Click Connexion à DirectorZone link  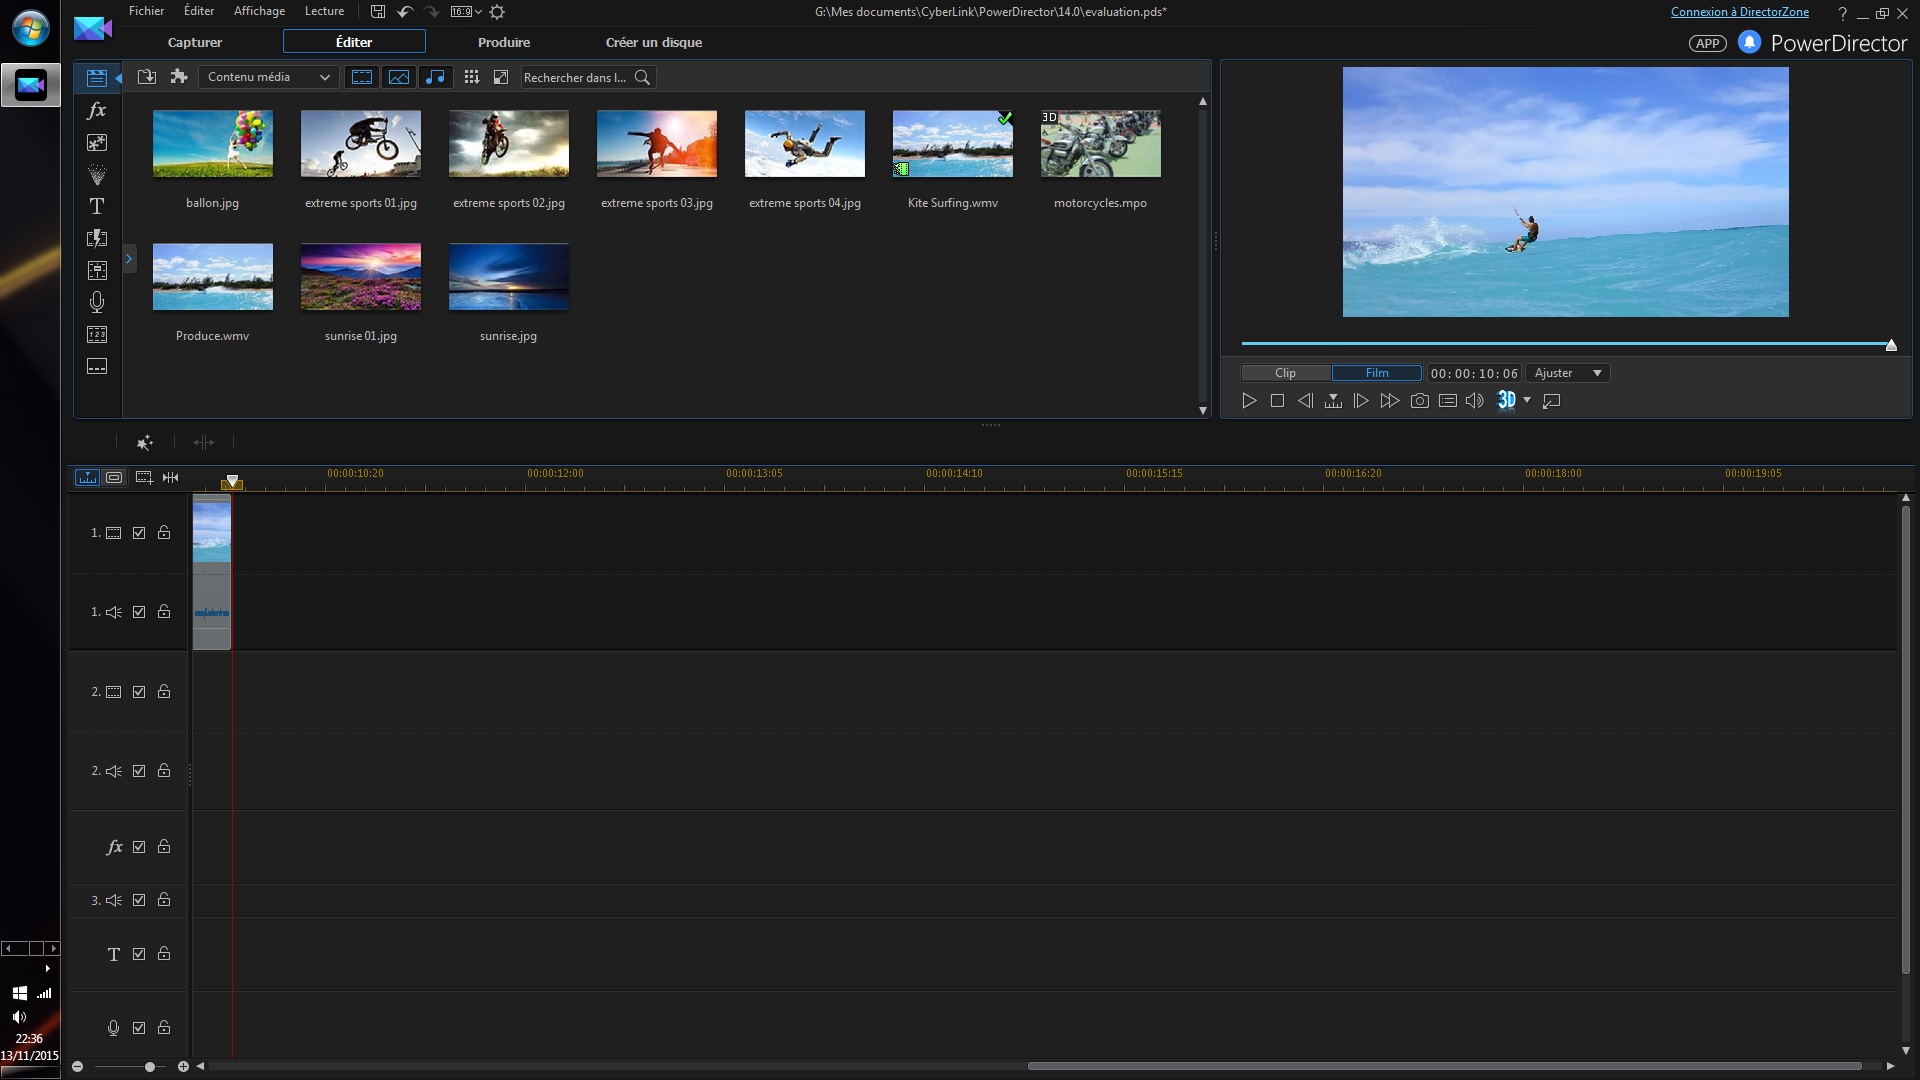click(x=1739, y=12)
